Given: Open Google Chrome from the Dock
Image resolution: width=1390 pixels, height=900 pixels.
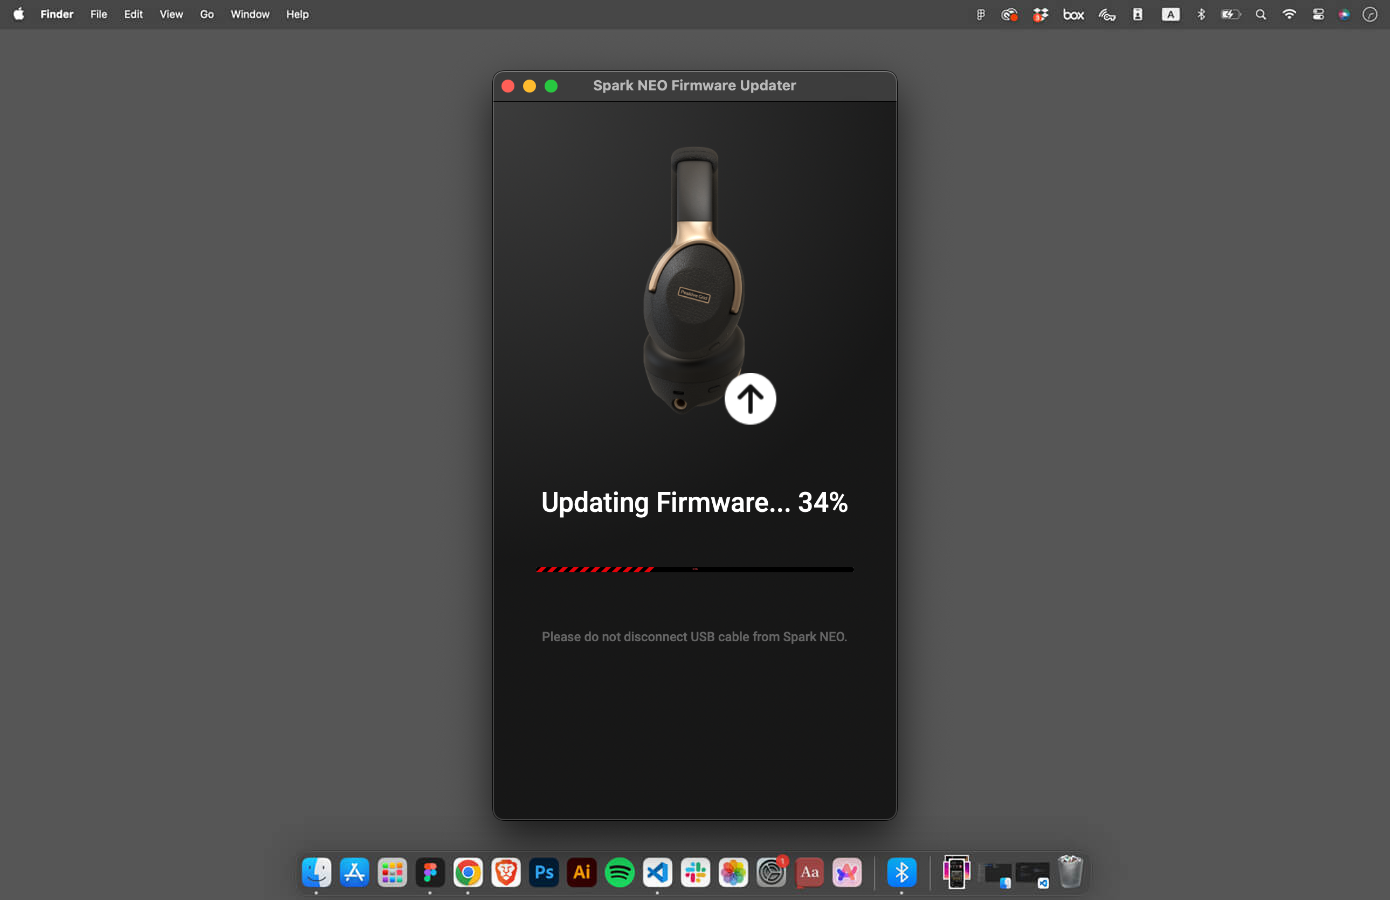Looking at the screenshot, I should [468, 872].
